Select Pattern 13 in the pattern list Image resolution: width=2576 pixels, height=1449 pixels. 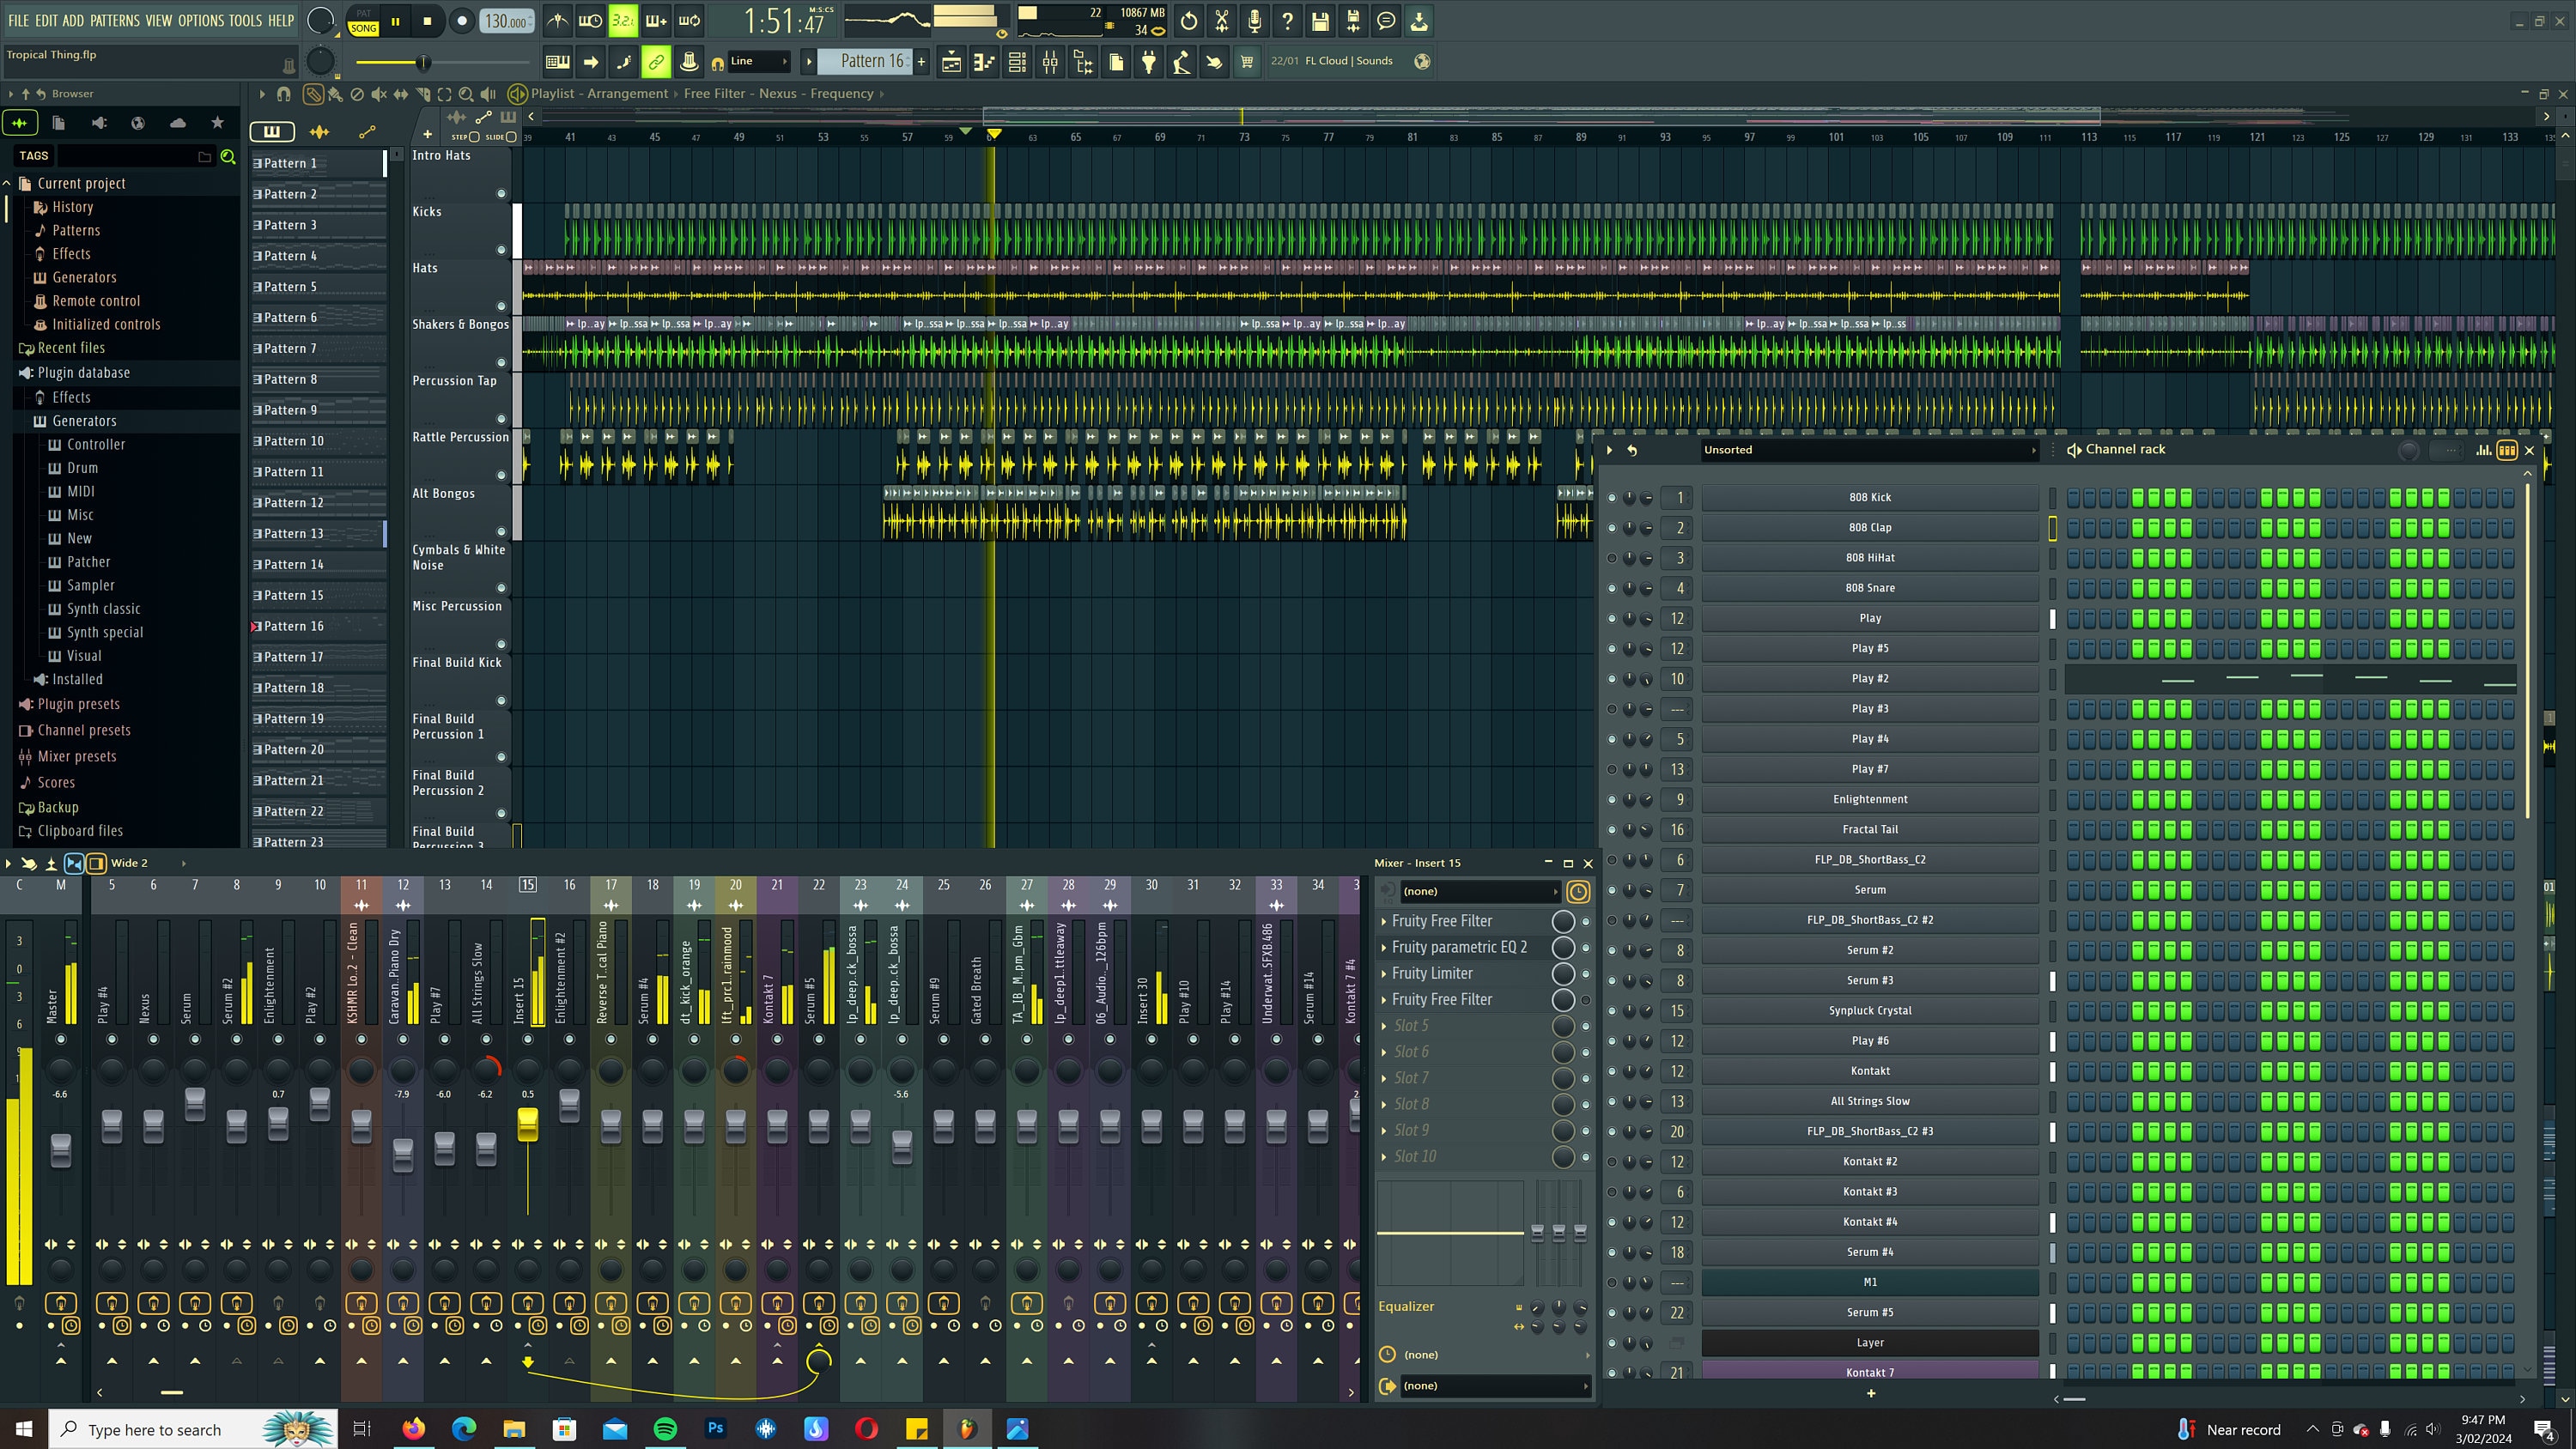(295, 533)
